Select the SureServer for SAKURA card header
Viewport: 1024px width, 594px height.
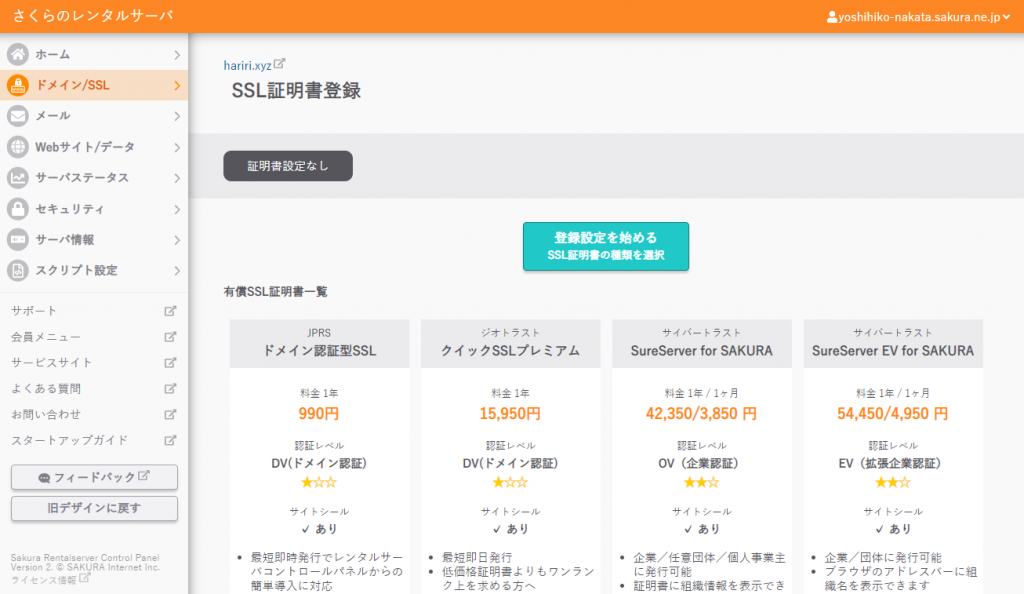(702, 343)
